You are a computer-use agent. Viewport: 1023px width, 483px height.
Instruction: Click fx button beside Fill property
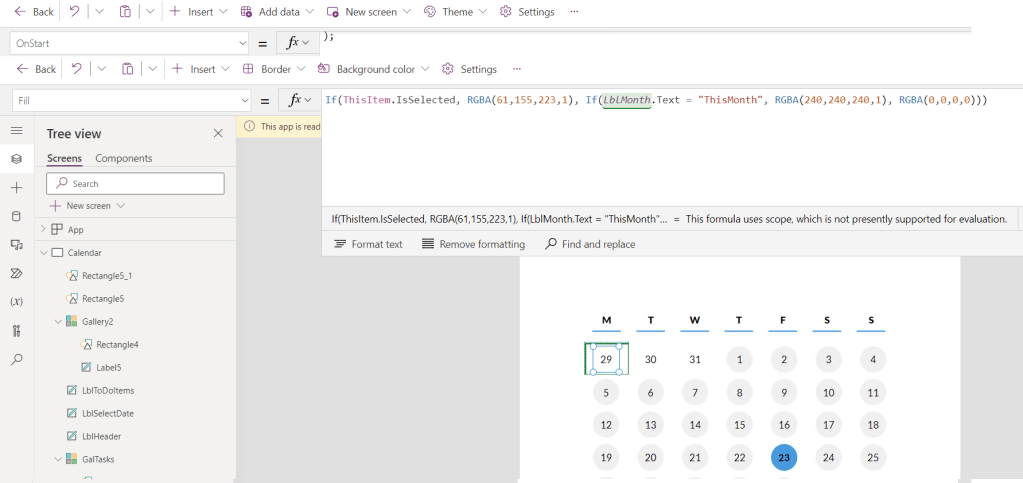pyautogui.click(x=299, y=101)
